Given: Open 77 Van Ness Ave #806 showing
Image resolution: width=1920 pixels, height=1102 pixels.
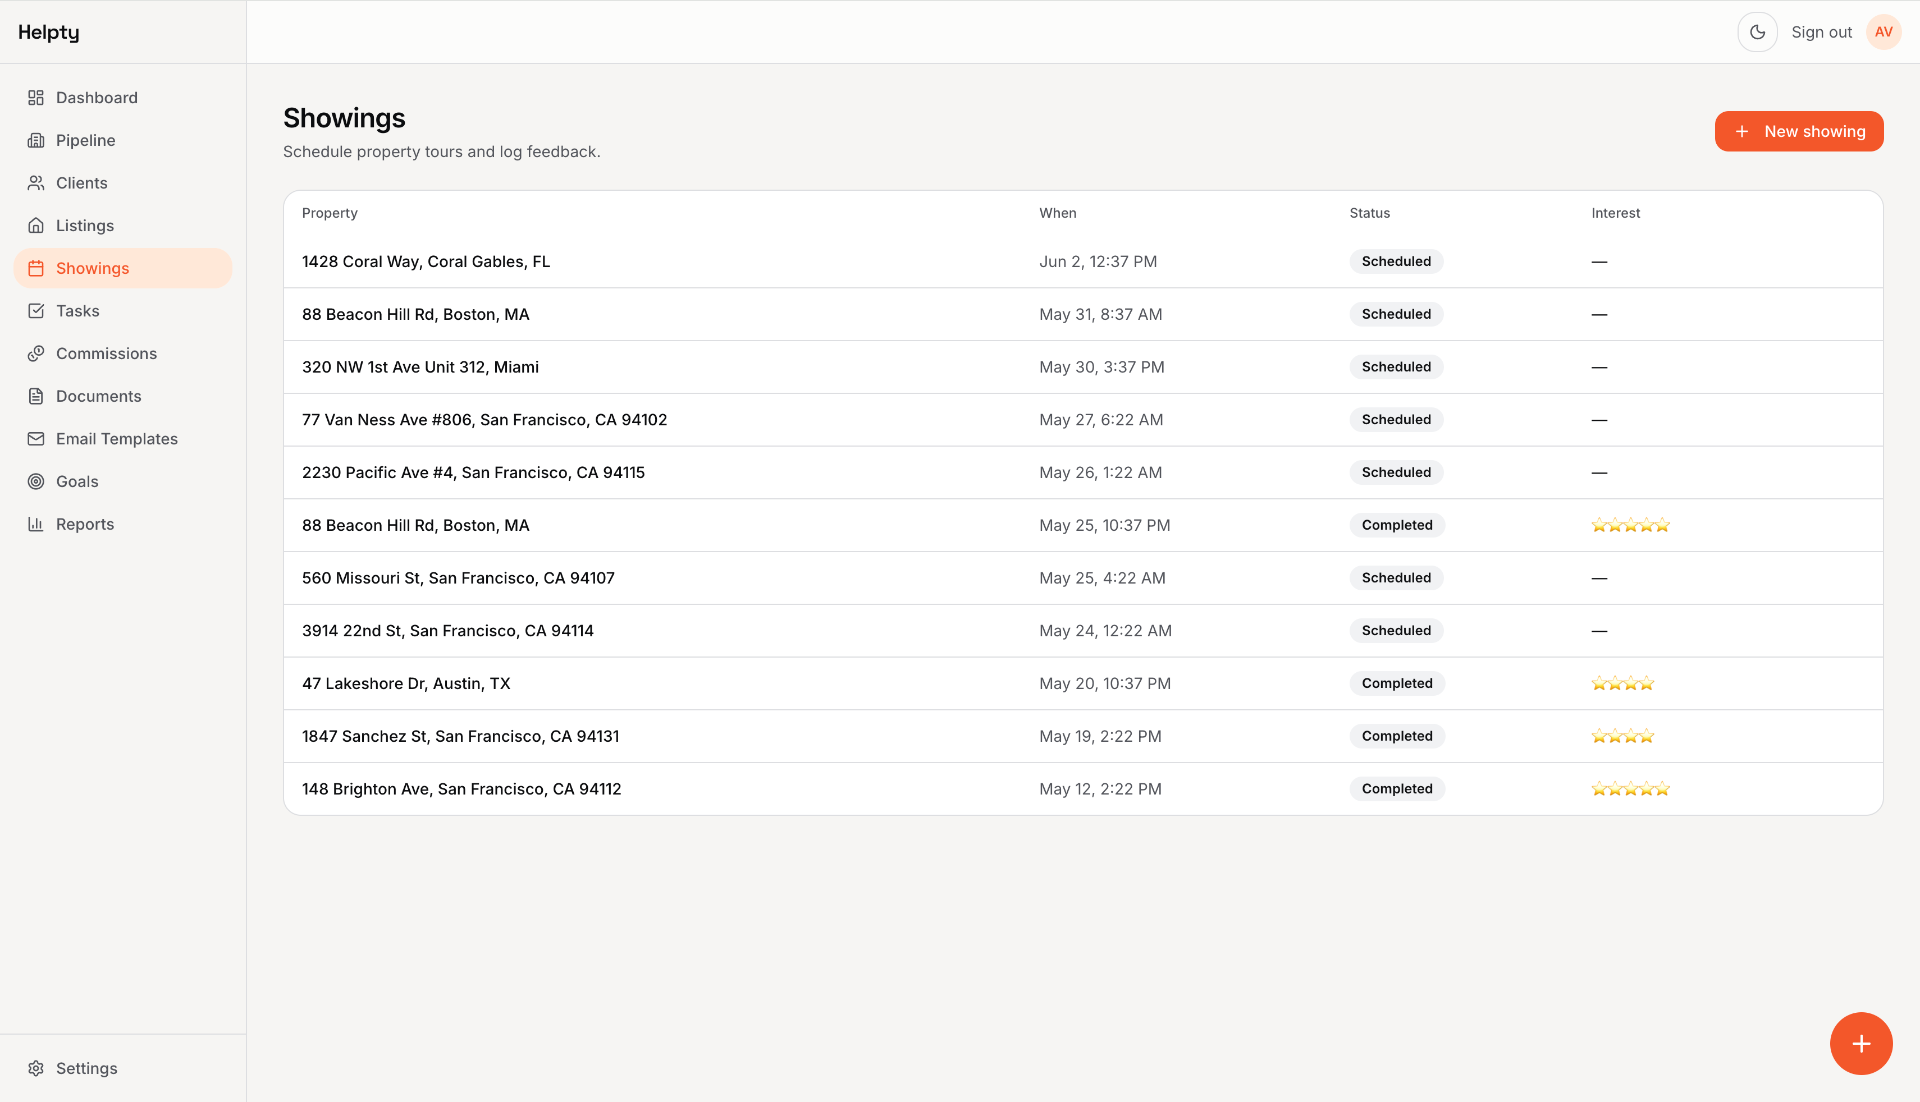Looking at the screenshot, I should tap(1083, 420).
